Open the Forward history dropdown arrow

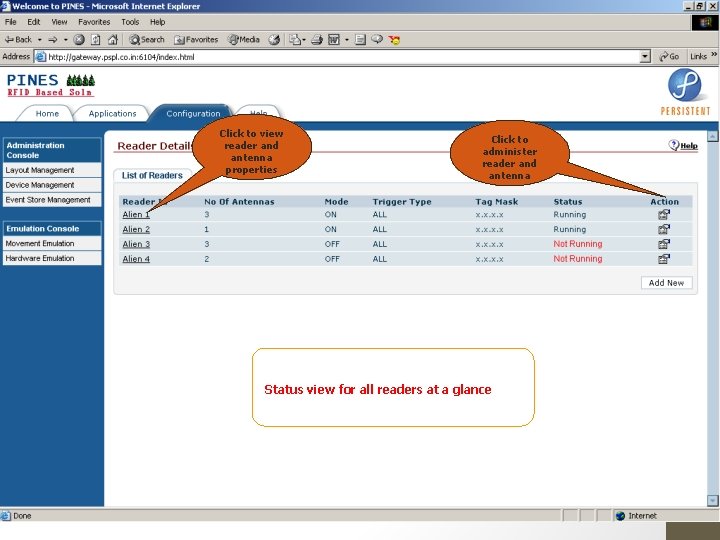66,40
